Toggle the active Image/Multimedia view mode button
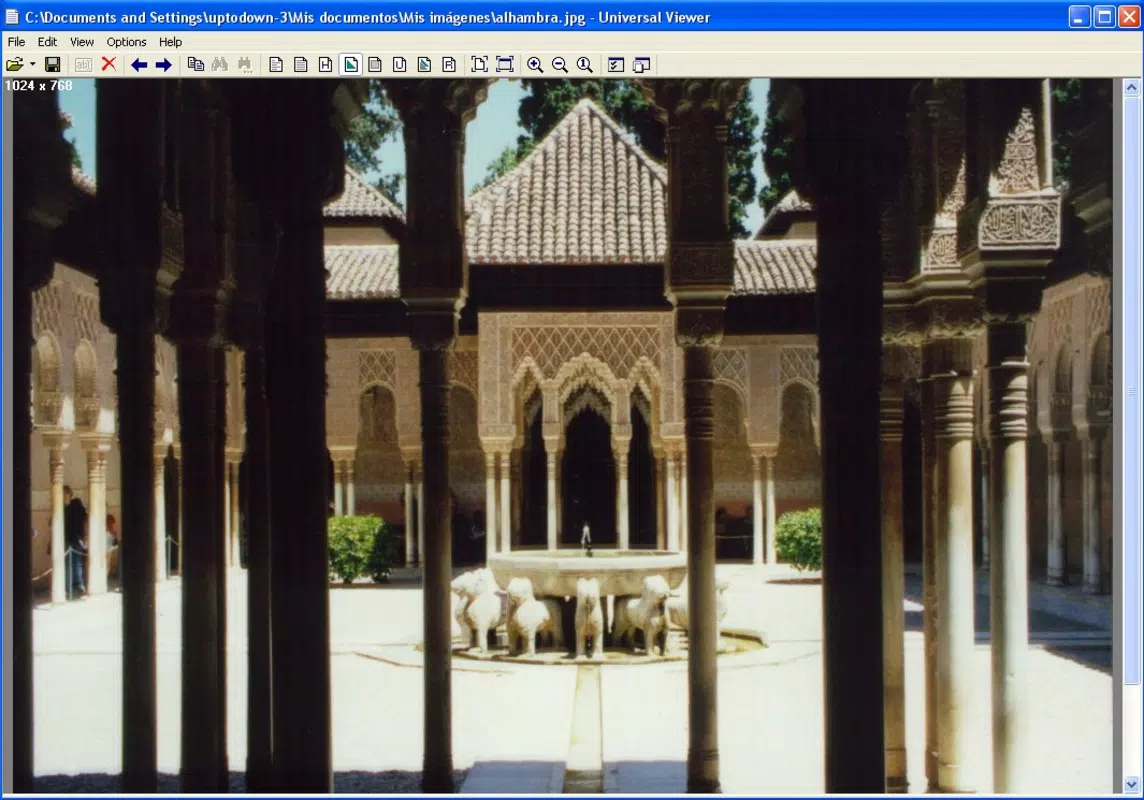Viewport: 1144px width, 800px height. [351, 65]
